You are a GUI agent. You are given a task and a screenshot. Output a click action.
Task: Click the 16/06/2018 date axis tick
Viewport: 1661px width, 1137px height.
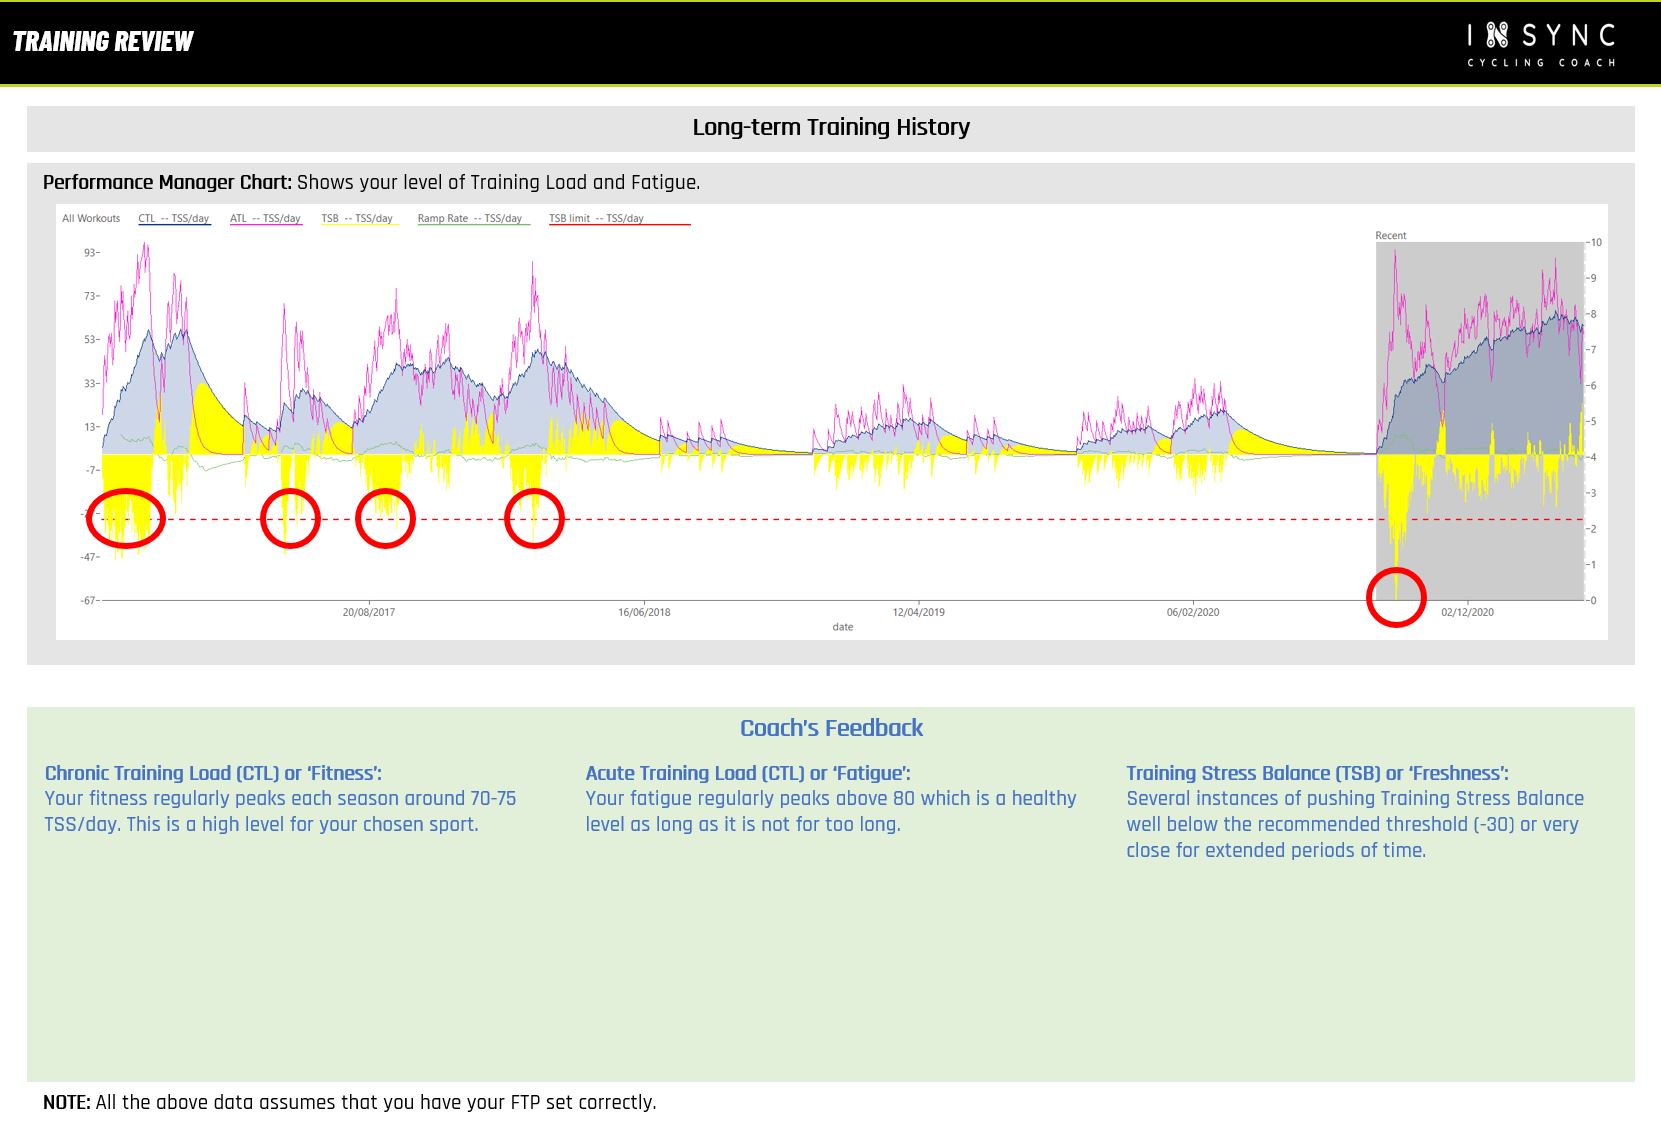click(x=644, y=612)
